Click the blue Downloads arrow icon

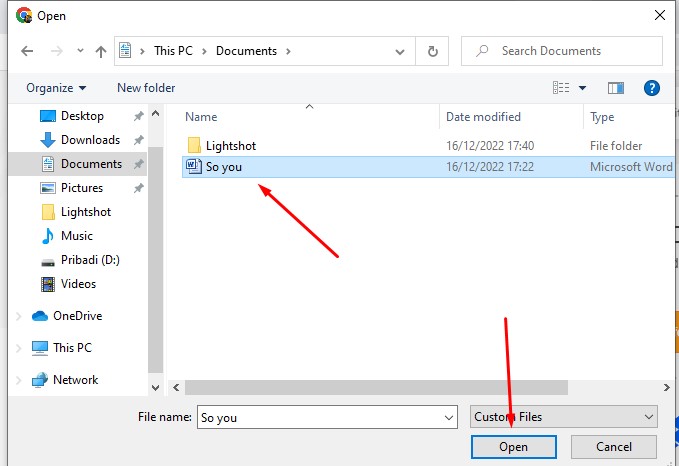(x=48, y=140)
